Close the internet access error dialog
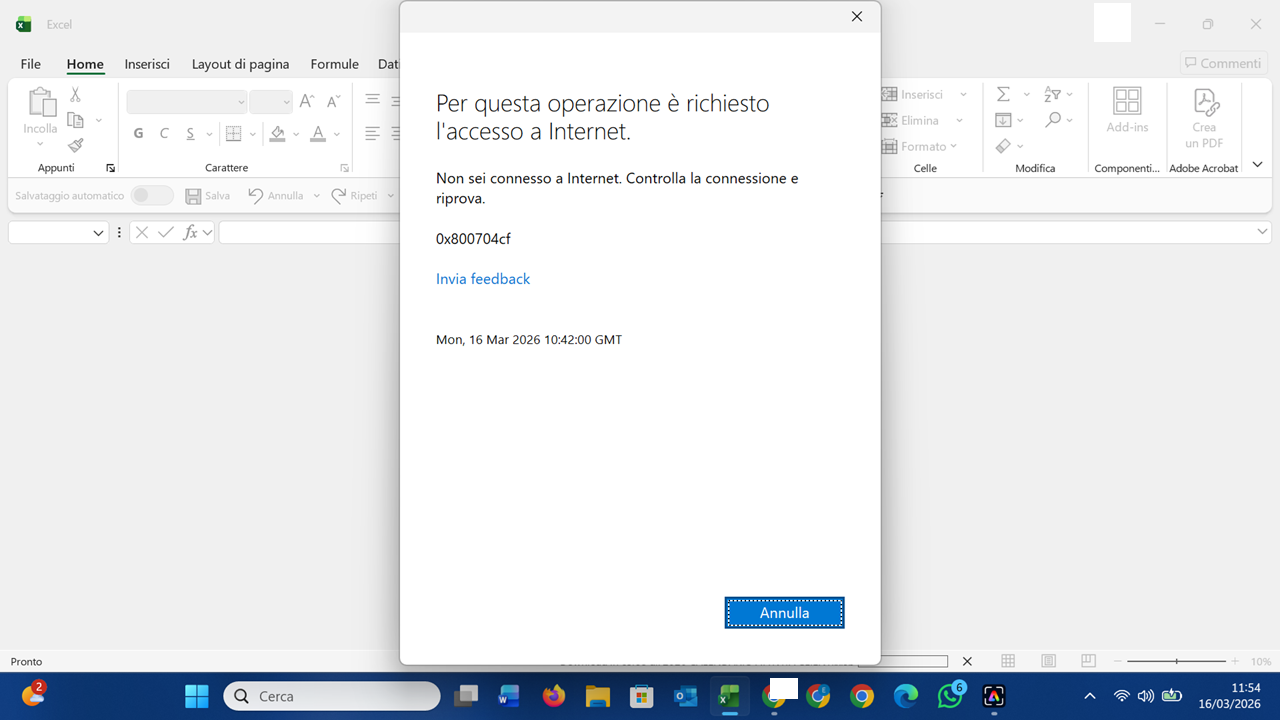The image size is (1280, 720). pyautogui.click(x=856, y=16)
